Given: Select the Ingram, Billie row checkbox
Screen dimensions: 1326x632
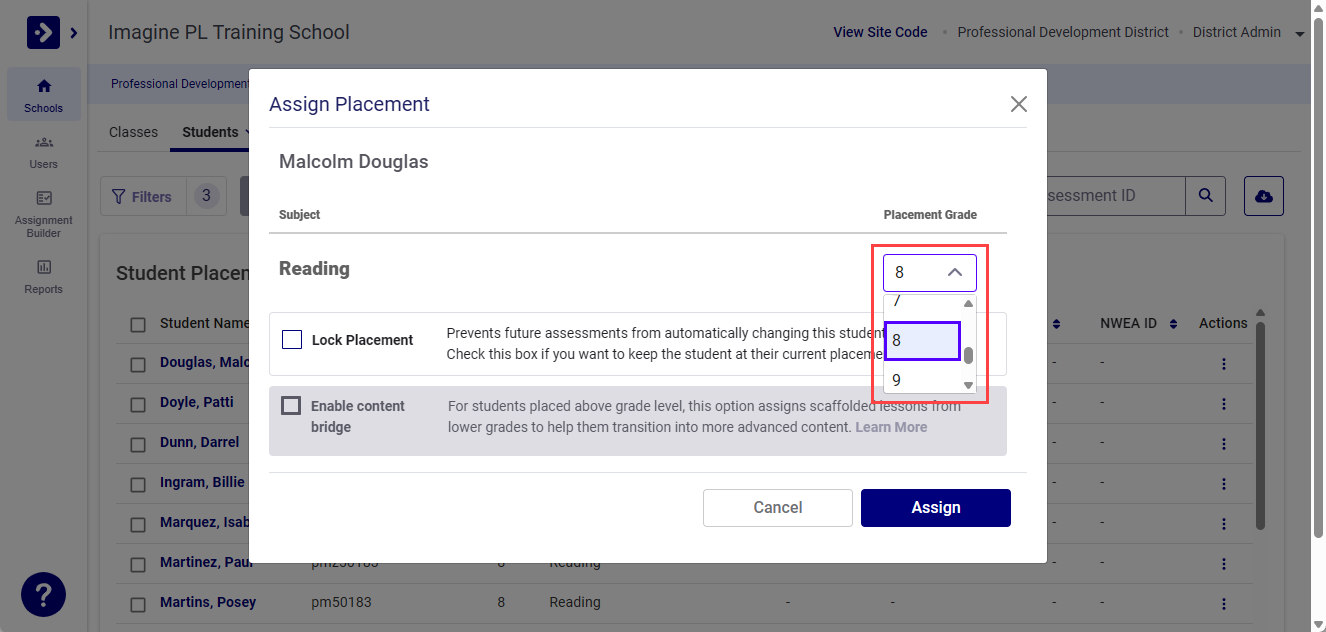Looking at the screenshot, I should 138,484.
